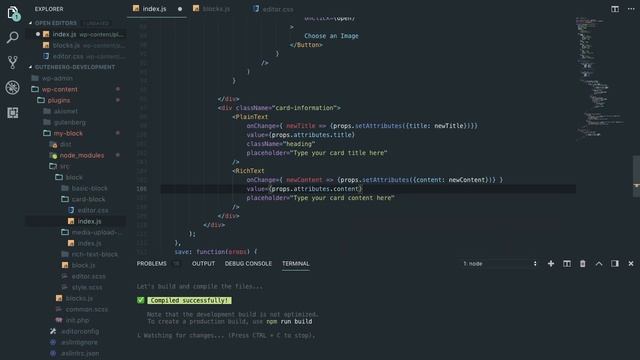Collapse the GUTENBERG-DEVELOPMENT section

[75, 67]
